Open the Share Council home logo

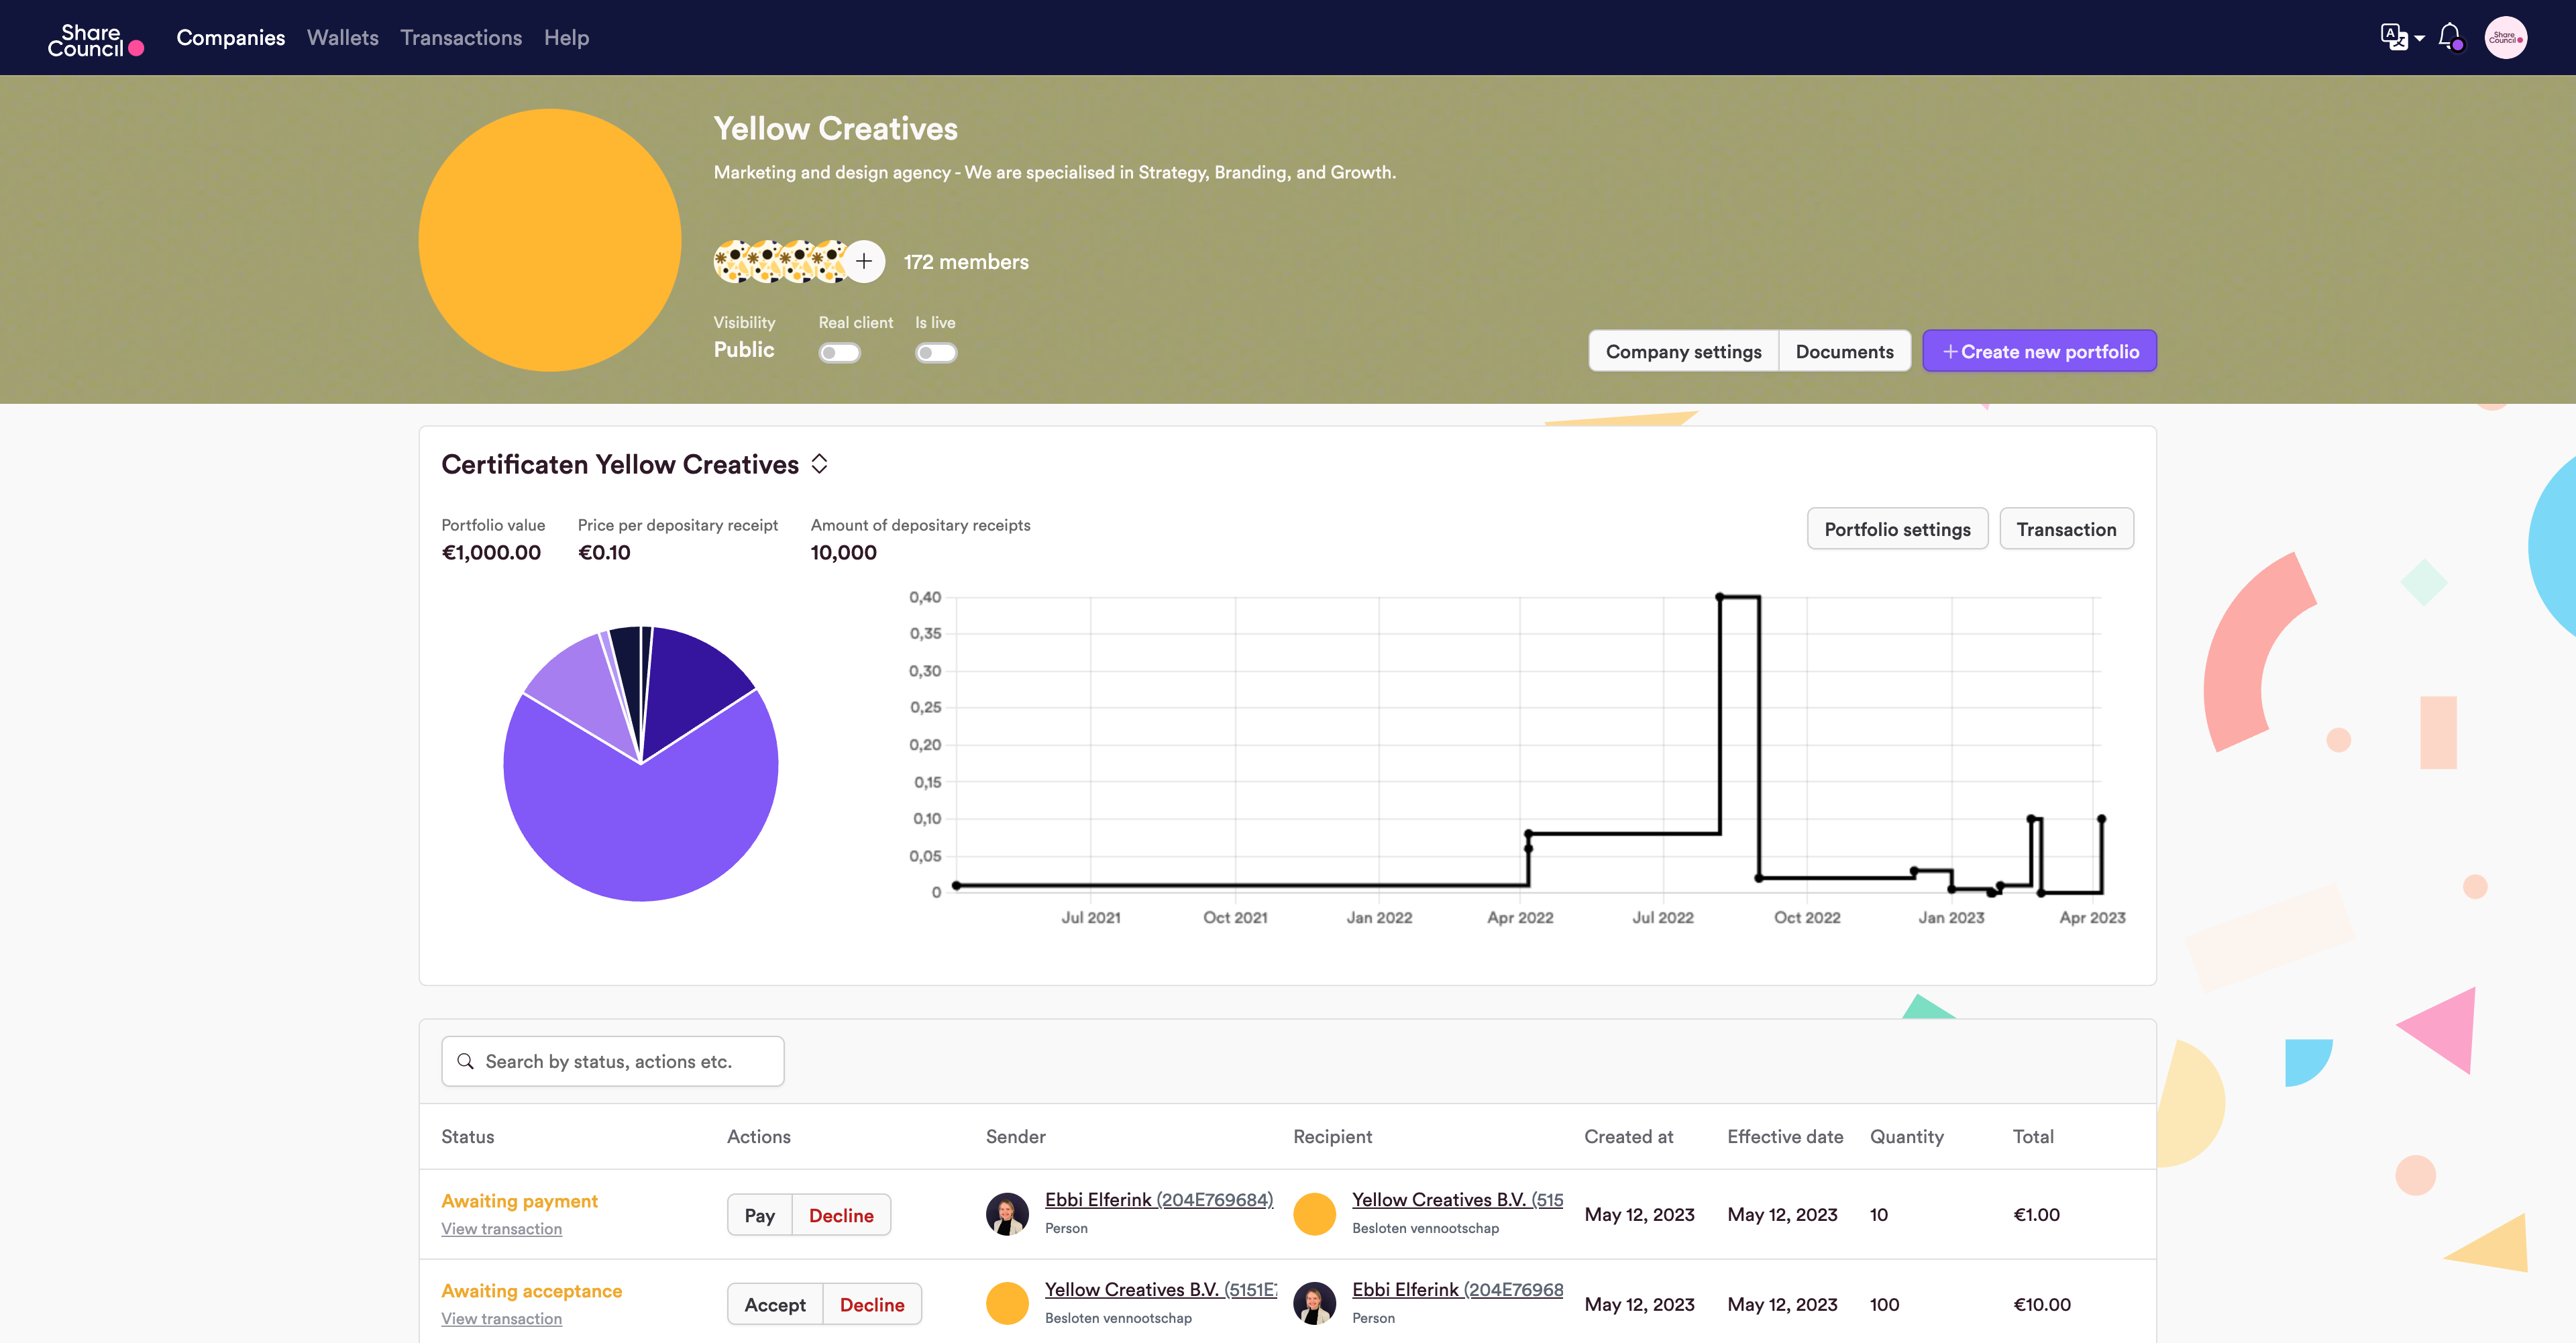pos(95,40)
